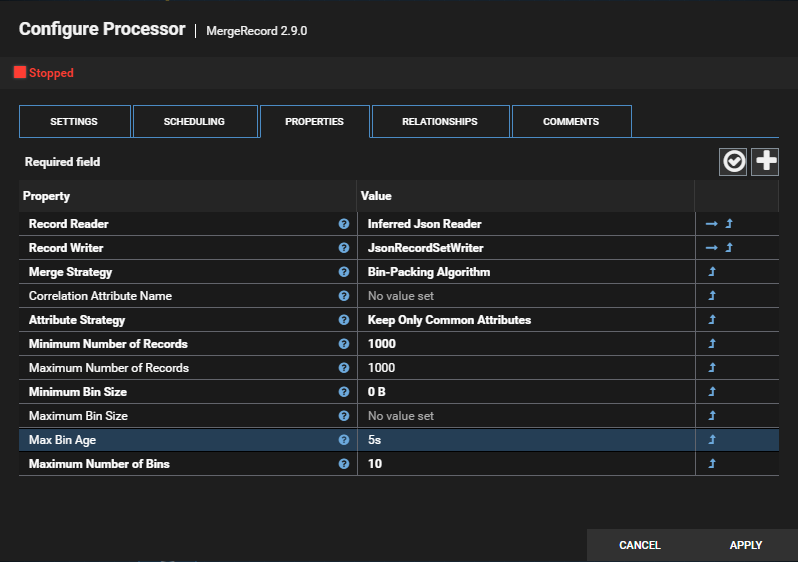Go to JsonRecordSetWriter service arrow
Screen dimensions: 798x562
[x=711, y=247]
